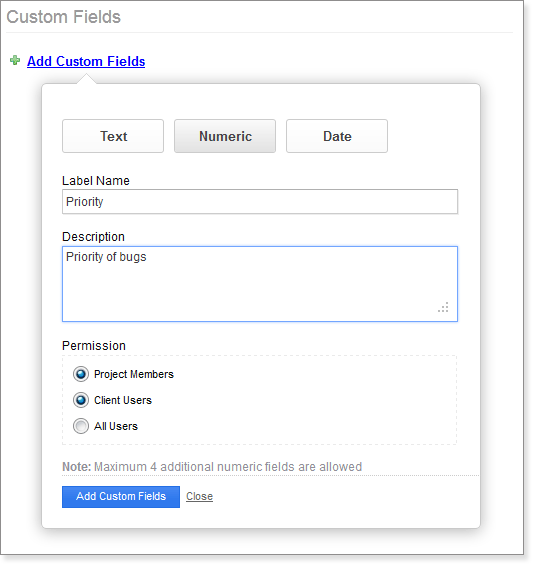Click the Description box resize grip

pos(443,307)
